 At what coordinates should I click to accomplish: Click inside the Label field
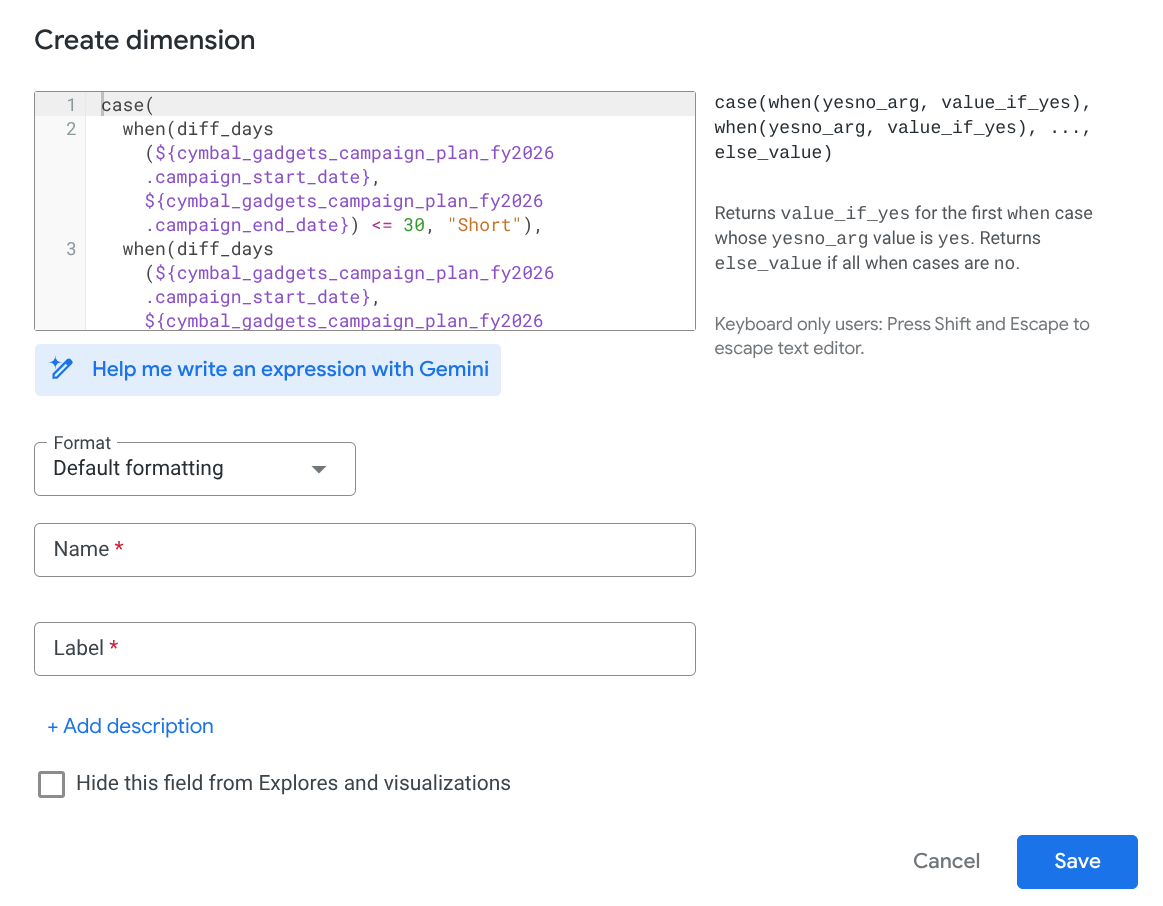pos(365,648)
